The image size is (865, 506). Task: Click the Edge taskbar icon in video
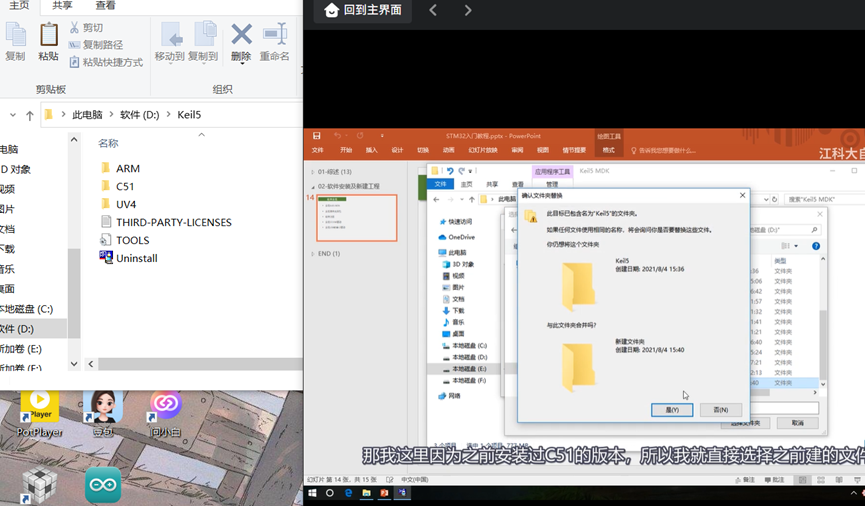coord(349,493)
